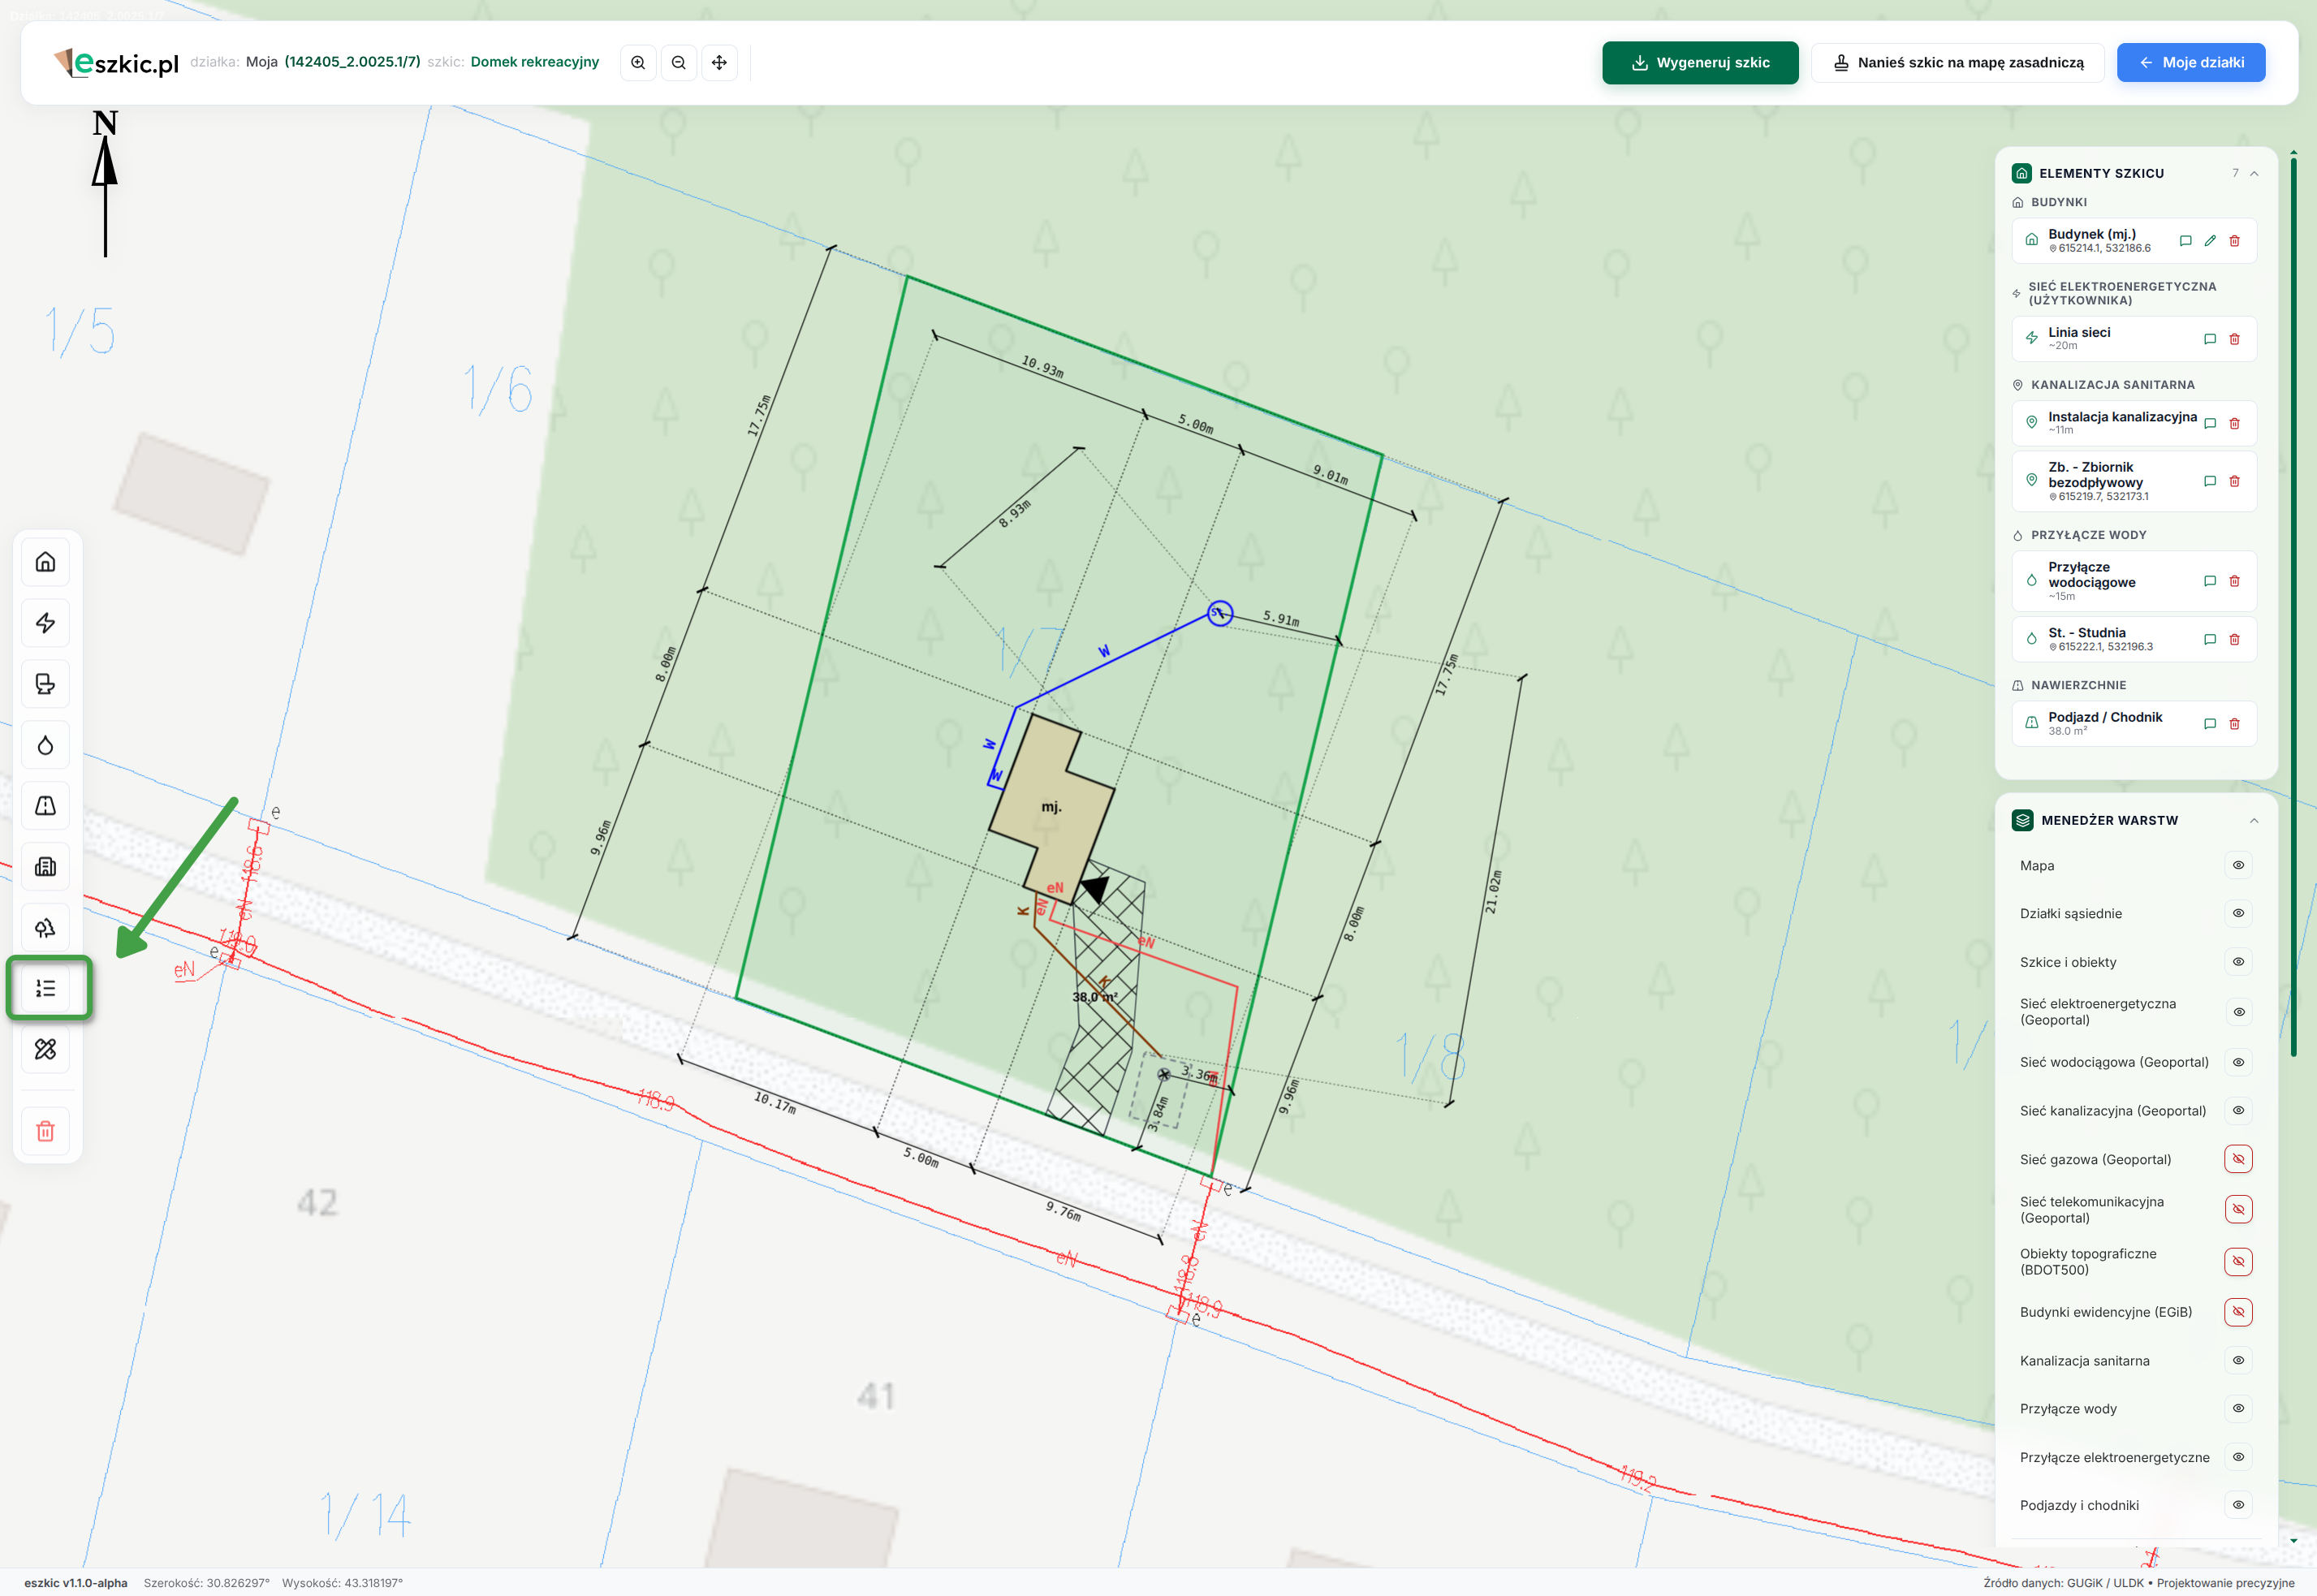Show the Sieć gazowa (Geoportal) layer
Viewport: 2317px width, 1596px height.
click(x=2239, y=1159)
